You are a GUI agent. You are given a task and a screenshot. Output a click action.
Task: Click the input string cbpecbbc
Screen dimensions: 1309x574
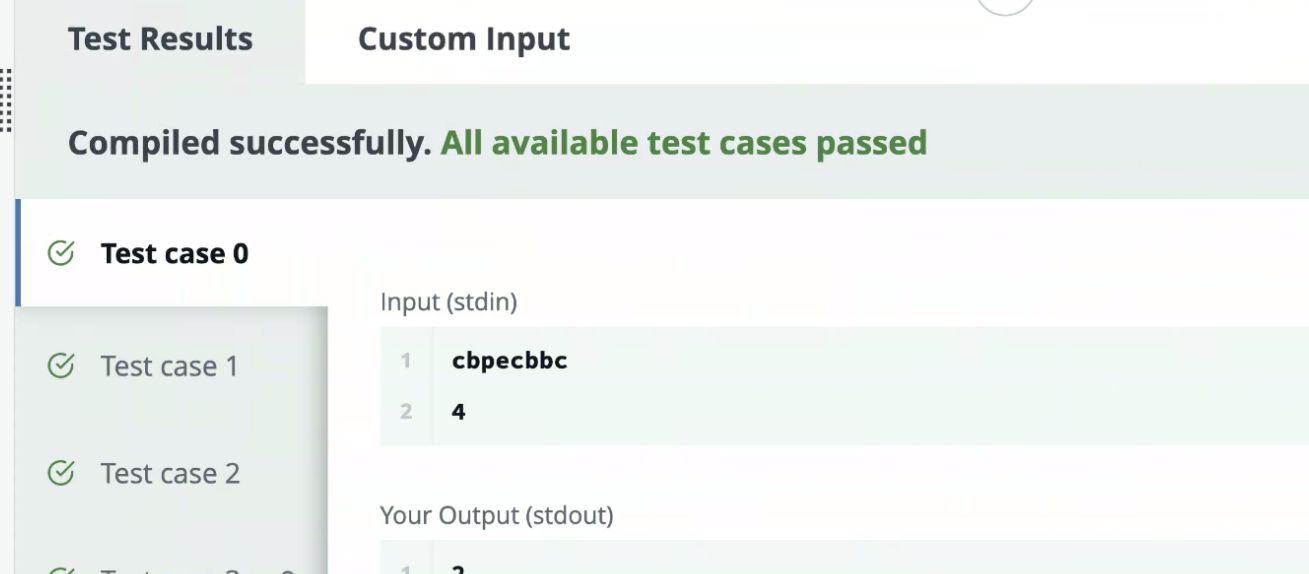pyautogui.click(x=509, y=361)
